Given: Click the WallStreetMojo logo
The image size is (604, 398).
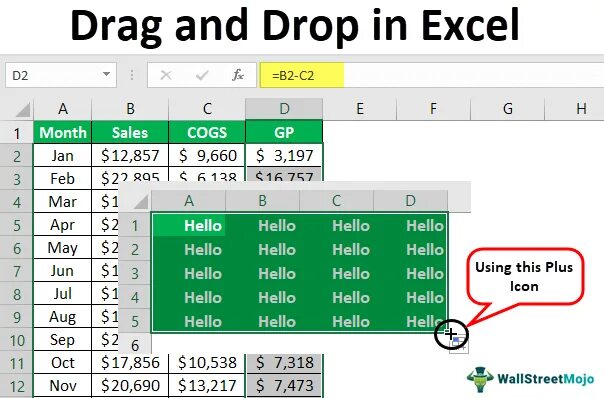Looking at the screenshot, I should (x=530, y=379).
